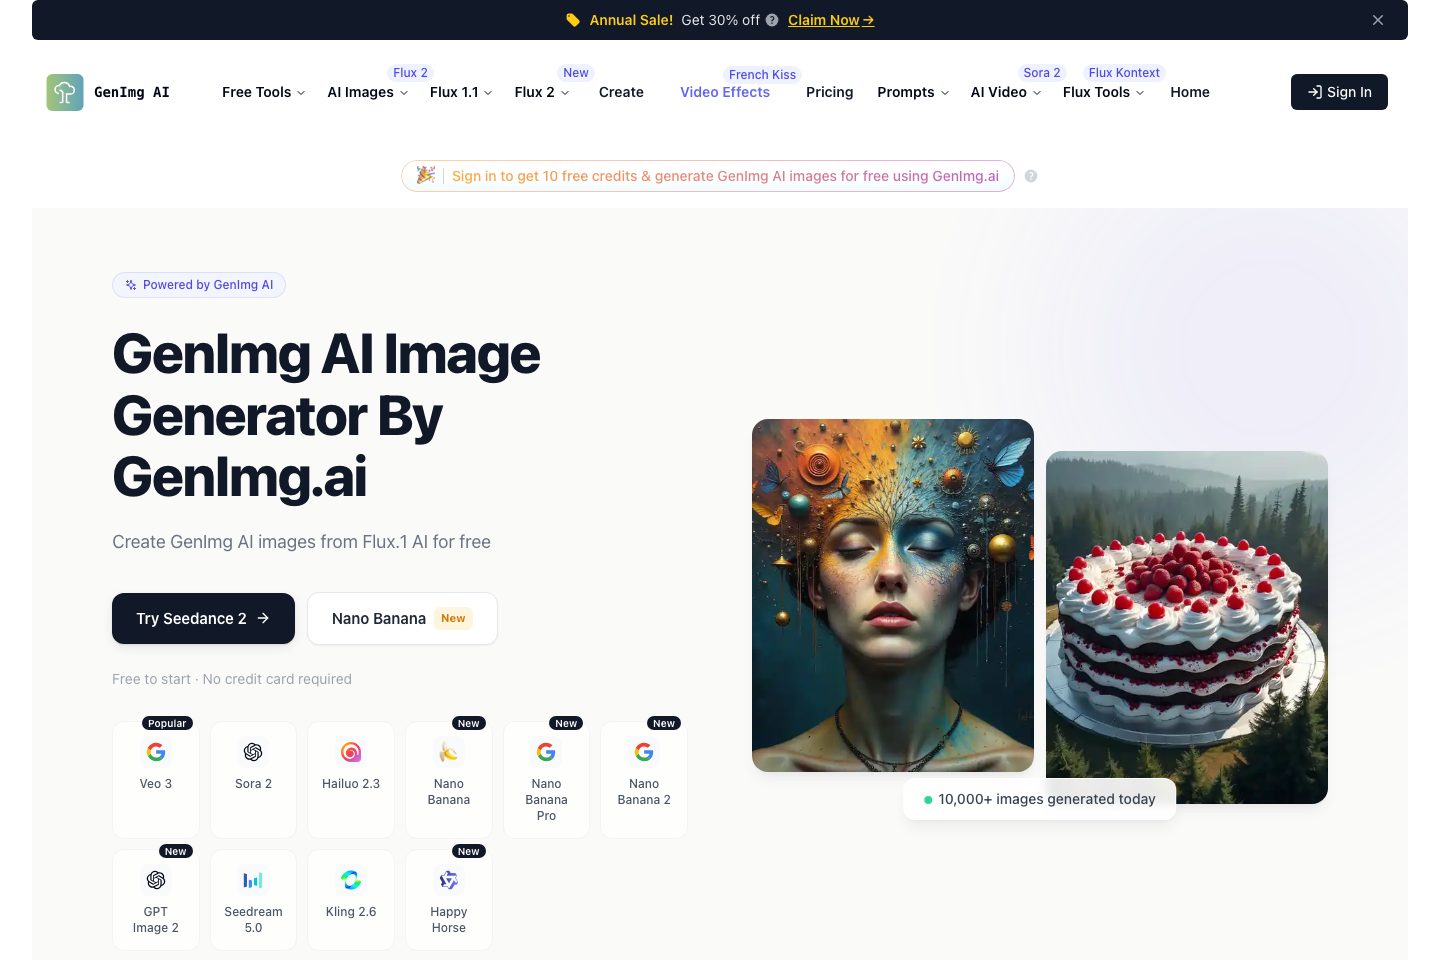This screenshot has width=1440, height=960.
Task: Open the AI Video dropdown
Action: coord(1006,92)
